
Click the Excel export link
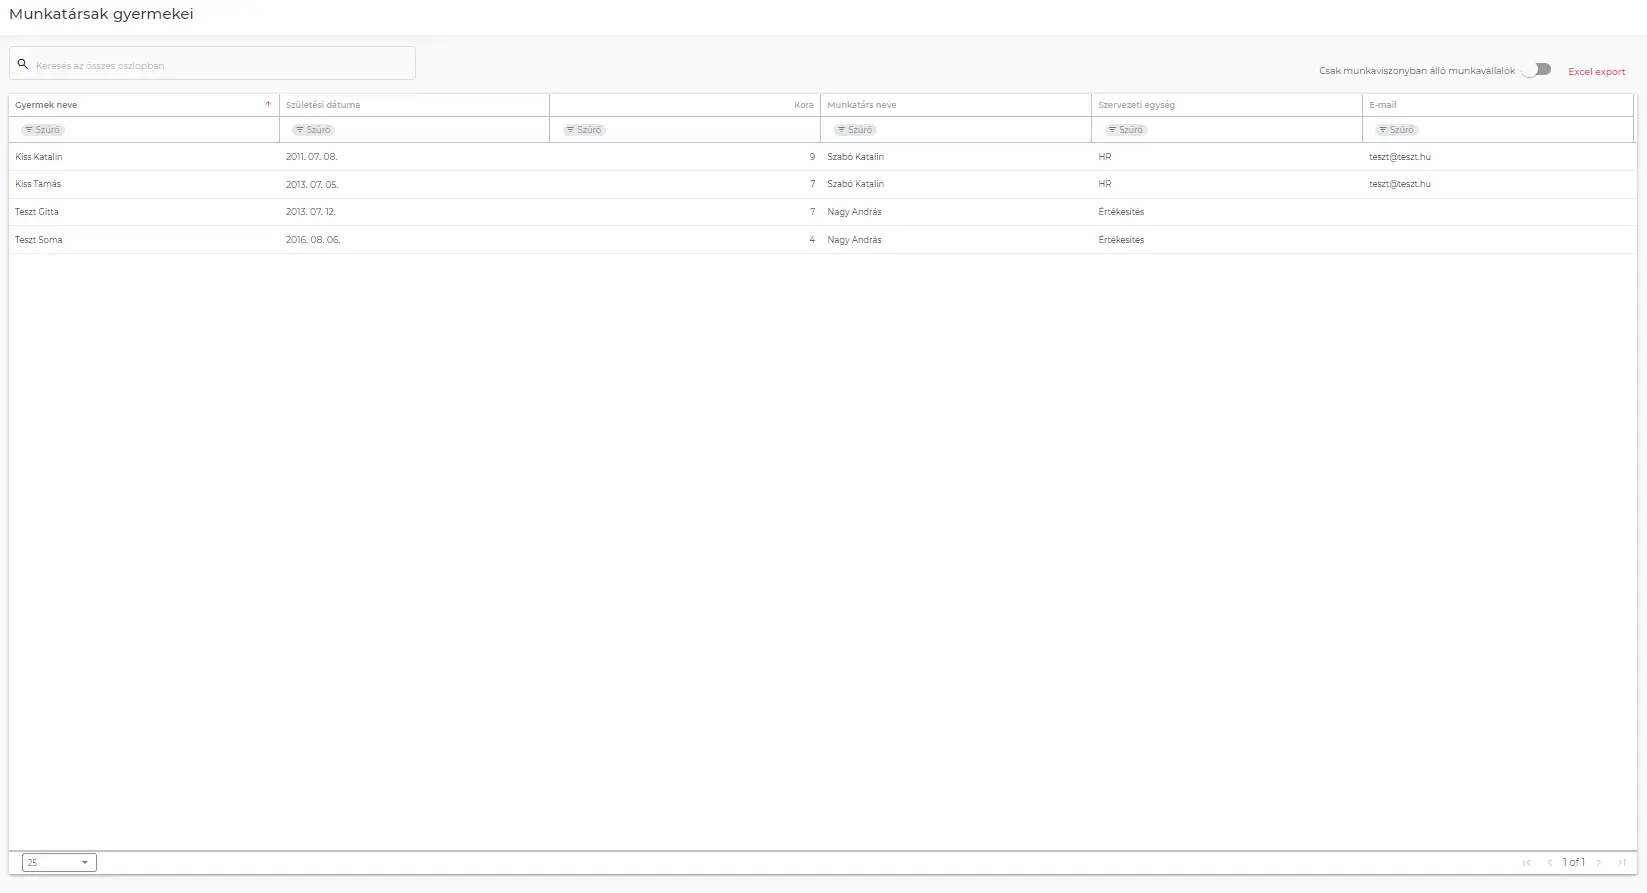[1596, 72]
